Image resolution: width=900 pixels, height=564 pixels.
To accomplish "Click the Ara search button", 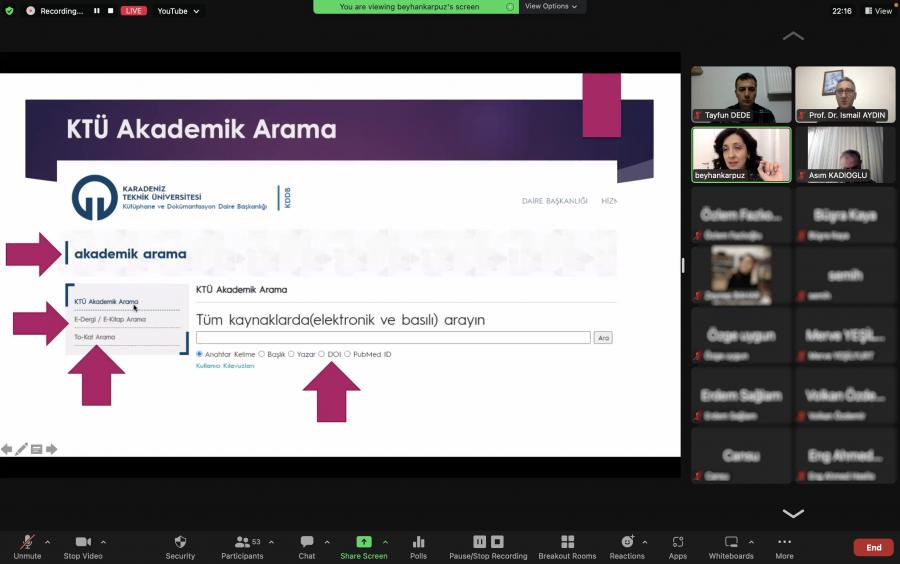I will [x=603, y=337].
